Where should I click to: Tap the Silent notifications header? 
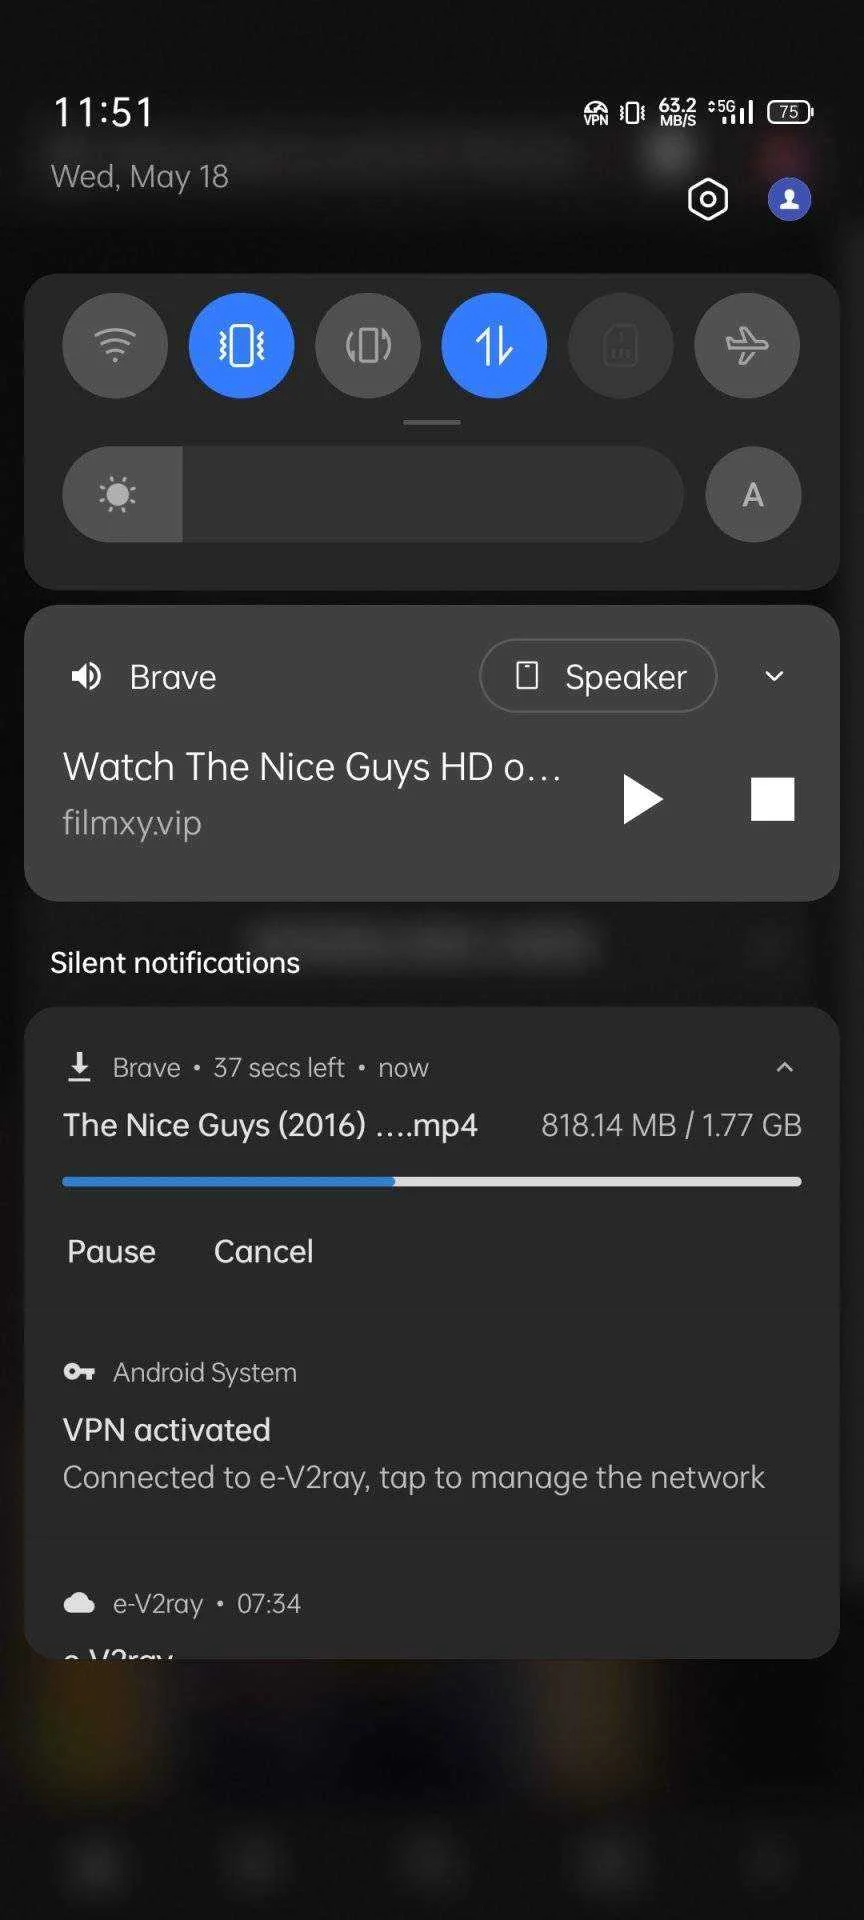tap(175, 962)
